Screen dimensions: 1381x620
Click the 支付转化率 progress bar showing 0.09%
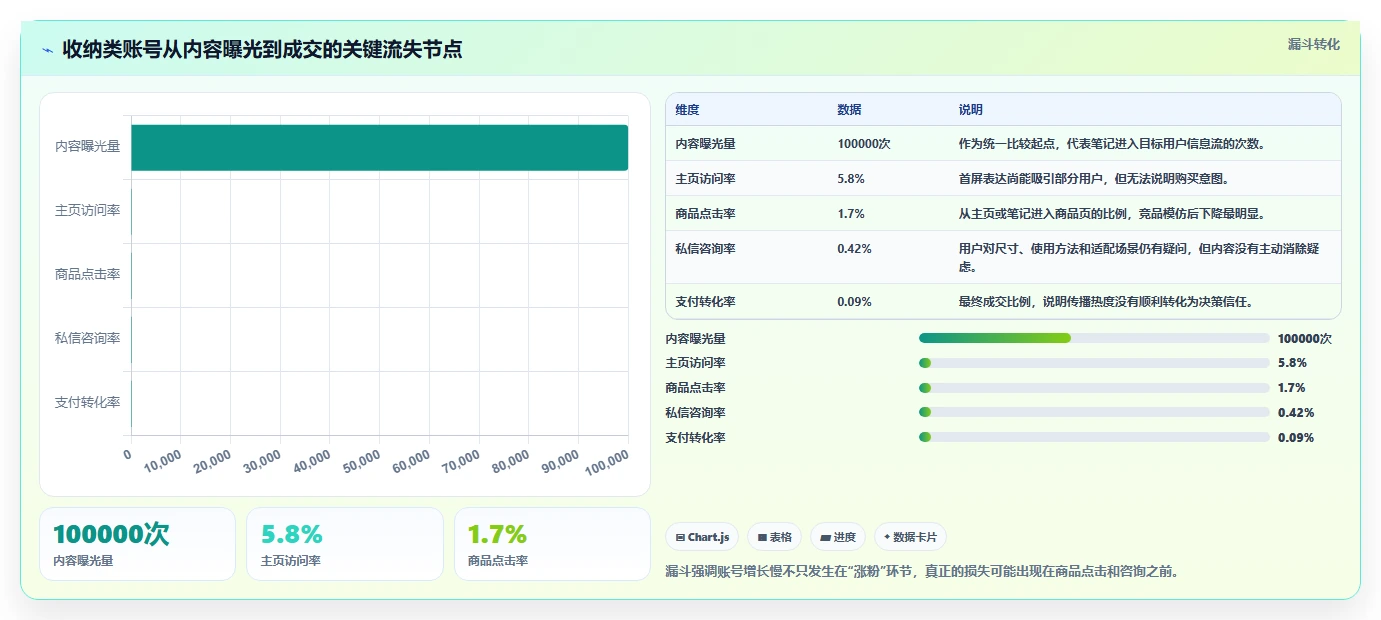pyautogui.click(x=1094, y=437)
